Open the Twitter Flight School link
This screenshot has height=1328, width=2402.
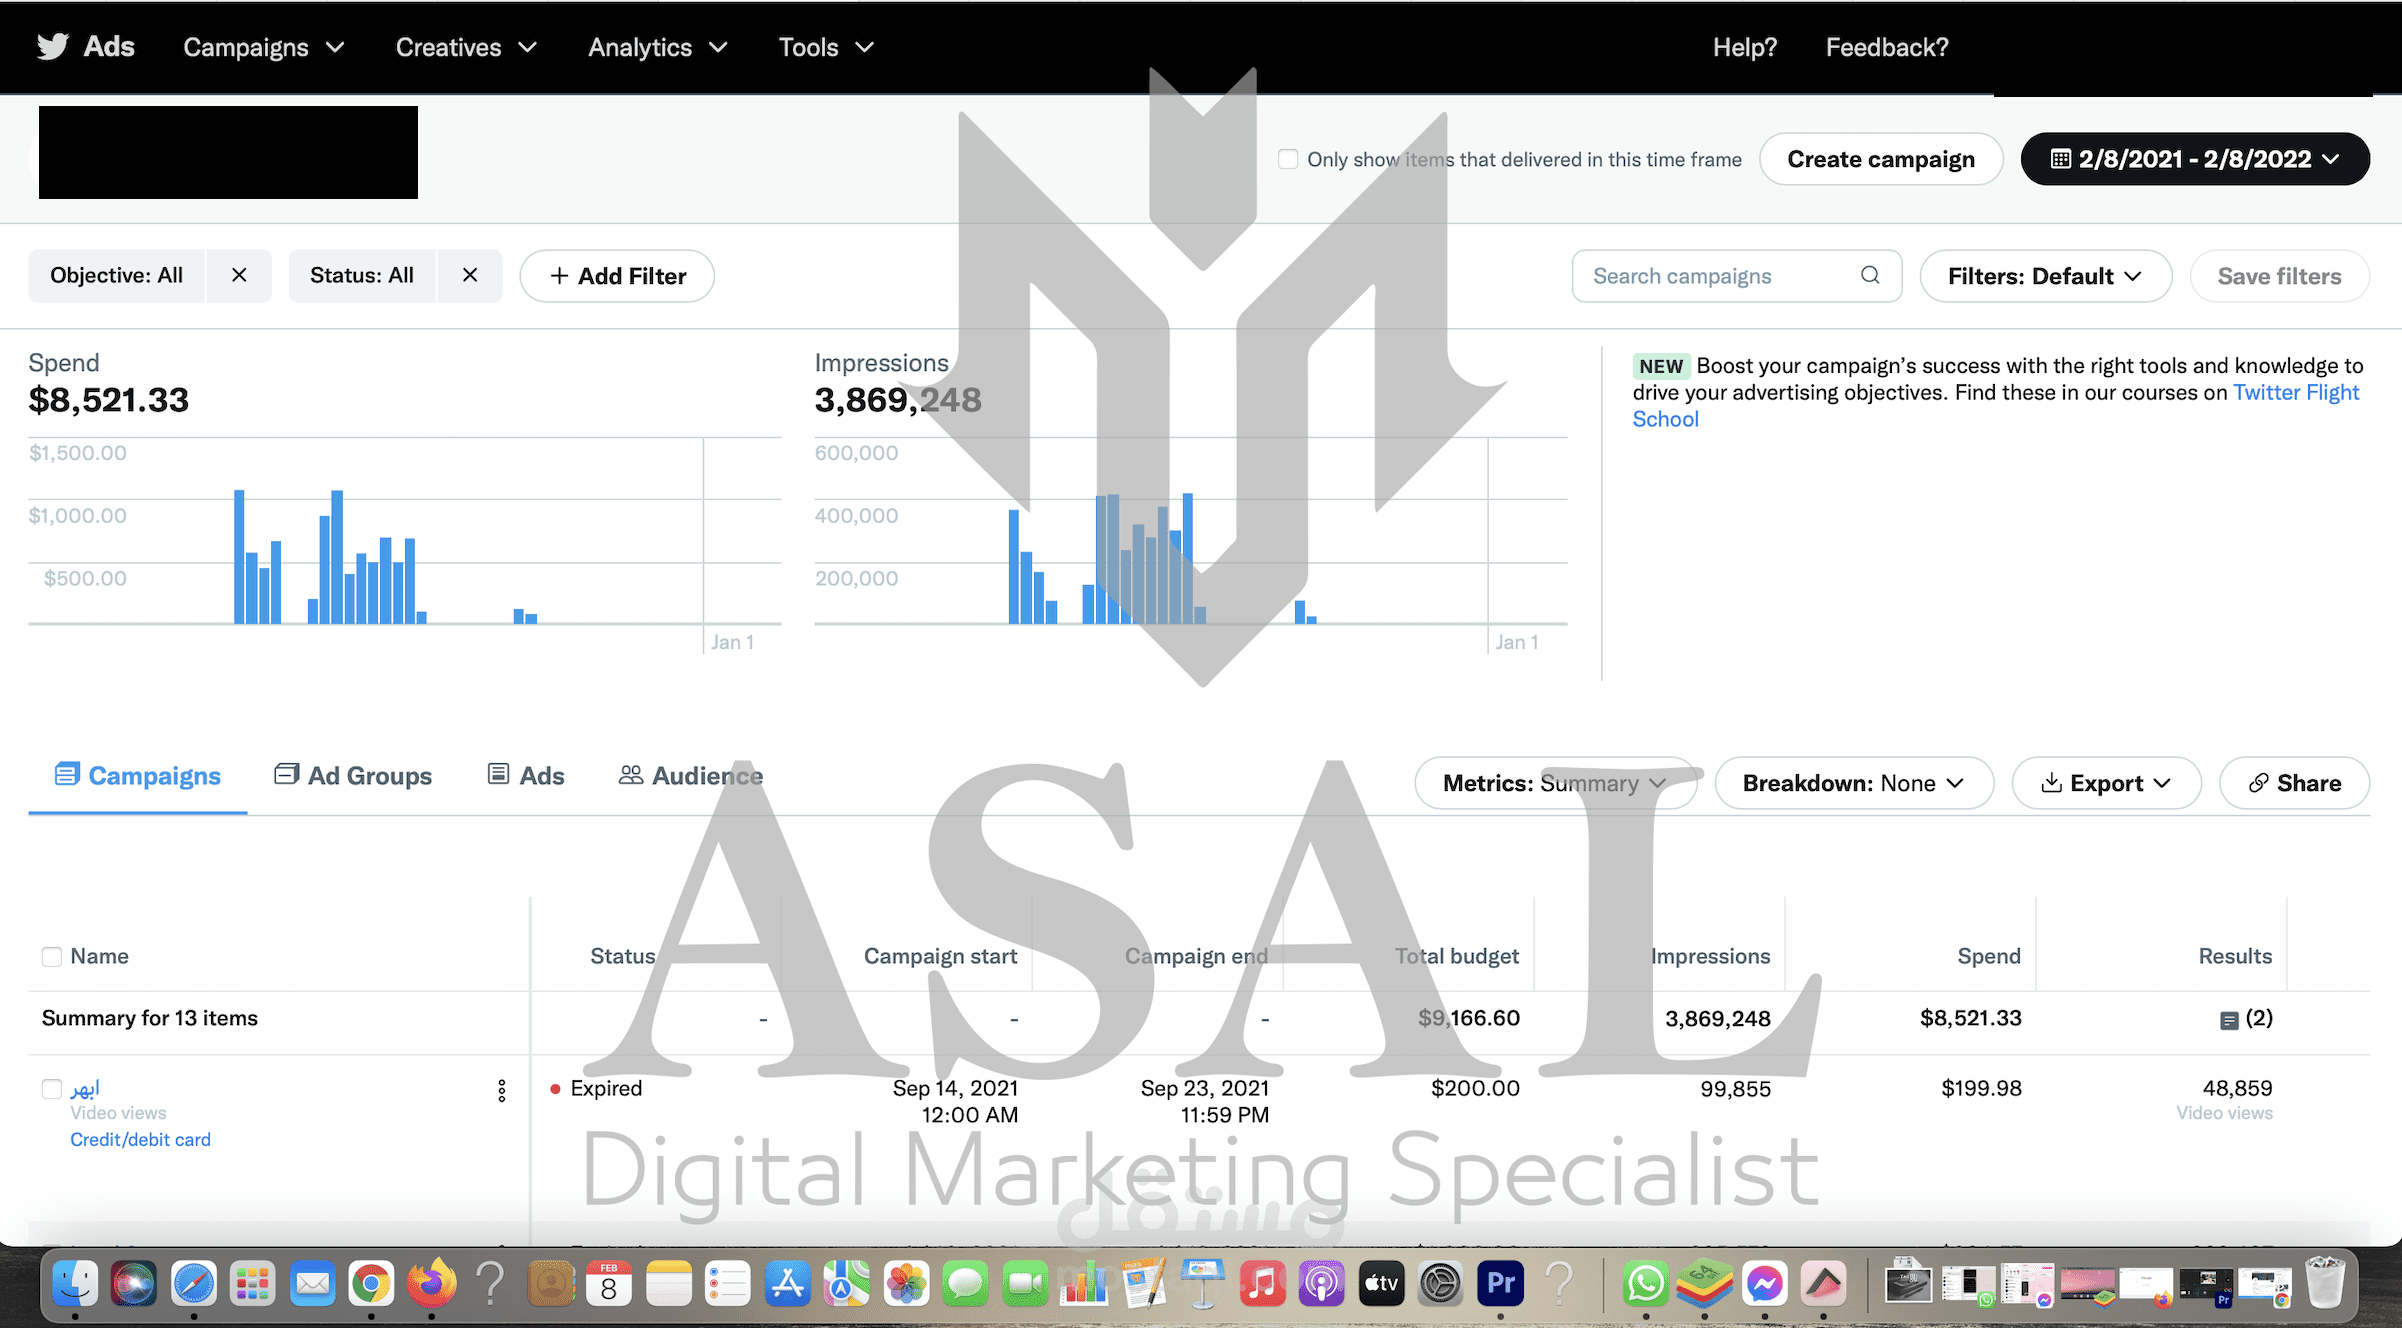2295,392
